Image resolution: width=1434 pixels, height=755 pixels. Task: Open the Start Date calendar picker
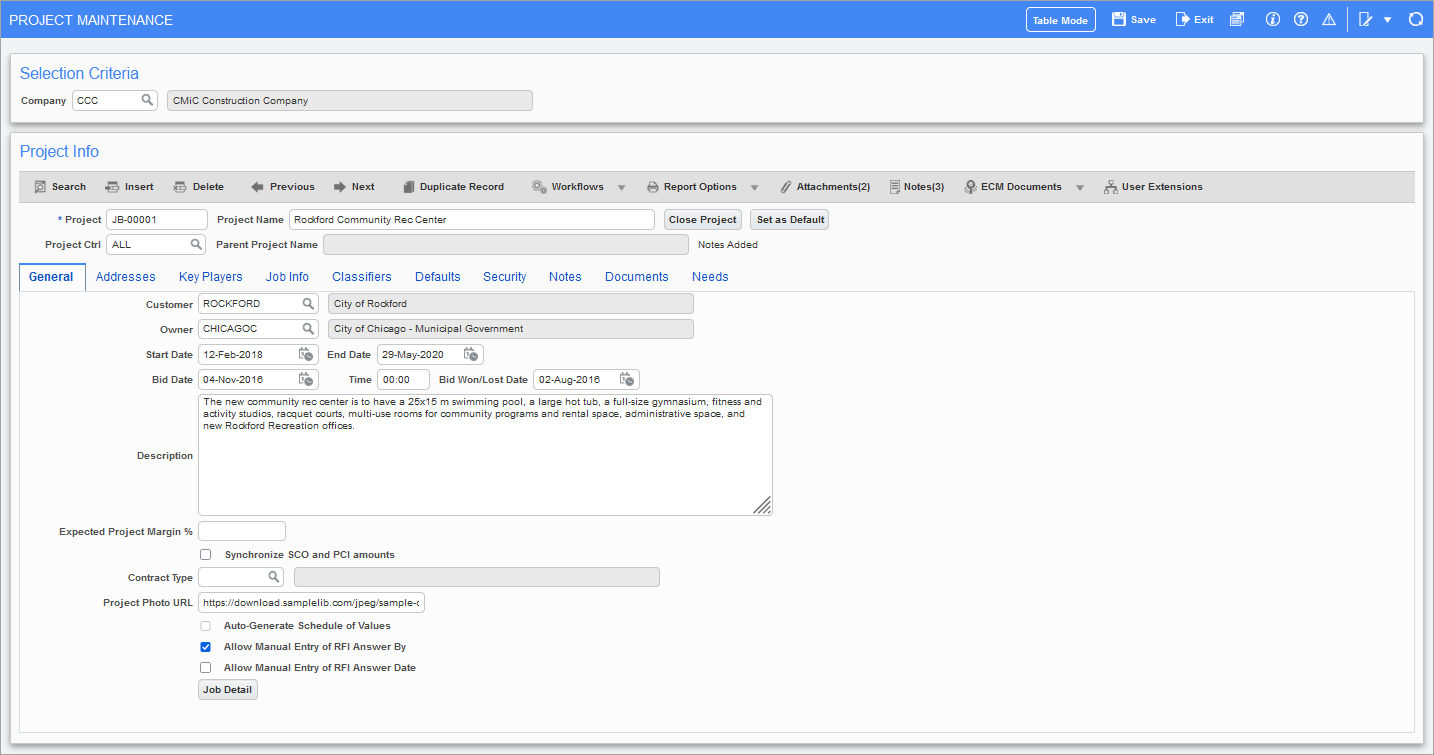(x=306, y=354)
